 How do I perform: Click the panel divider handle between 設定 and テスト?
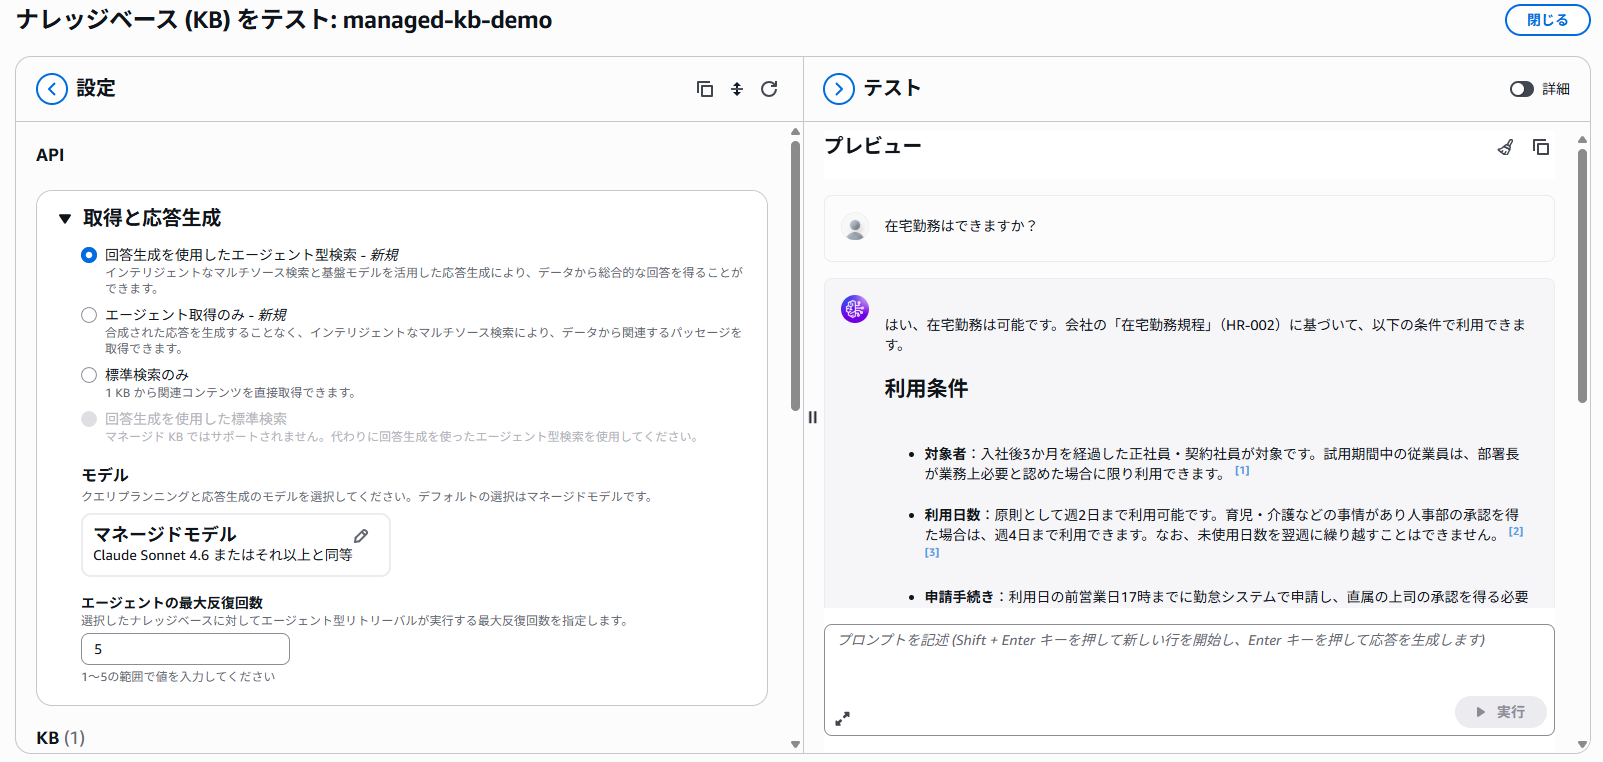pyautogui.click(x=813, y=417)
